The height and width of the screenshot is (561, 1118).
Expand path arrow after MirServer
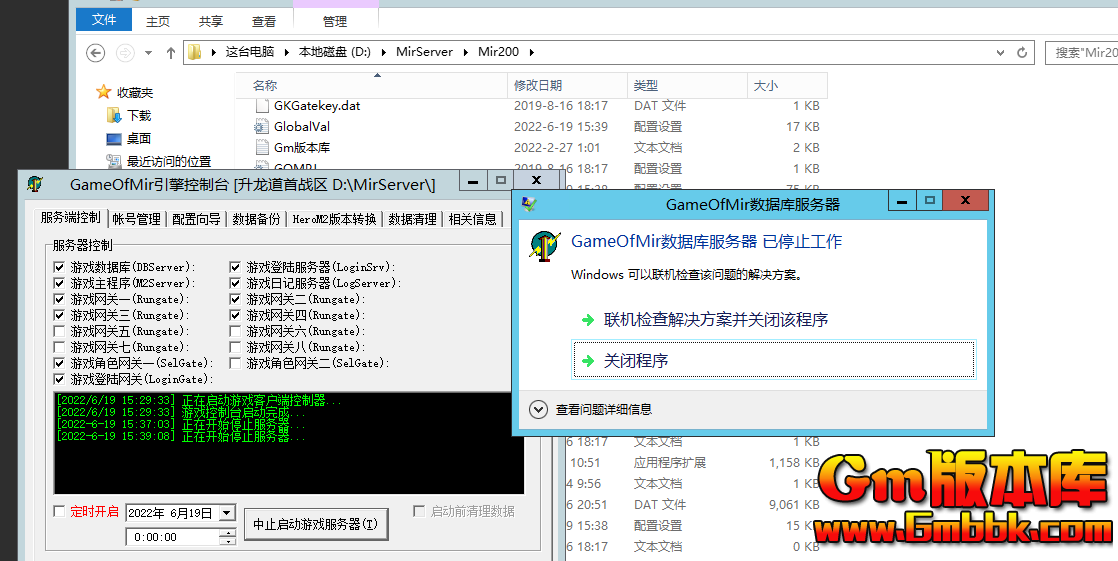[x=464, y=52]
